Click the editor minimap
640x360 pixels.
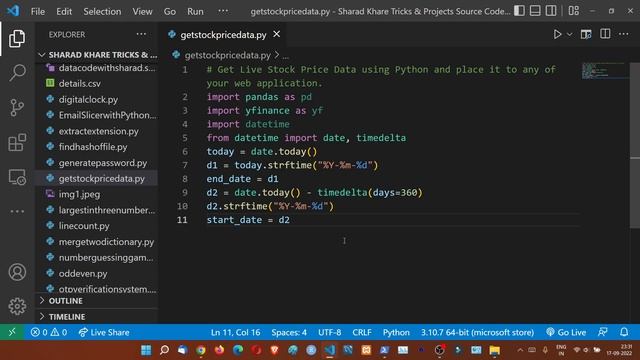coord(605,70)
